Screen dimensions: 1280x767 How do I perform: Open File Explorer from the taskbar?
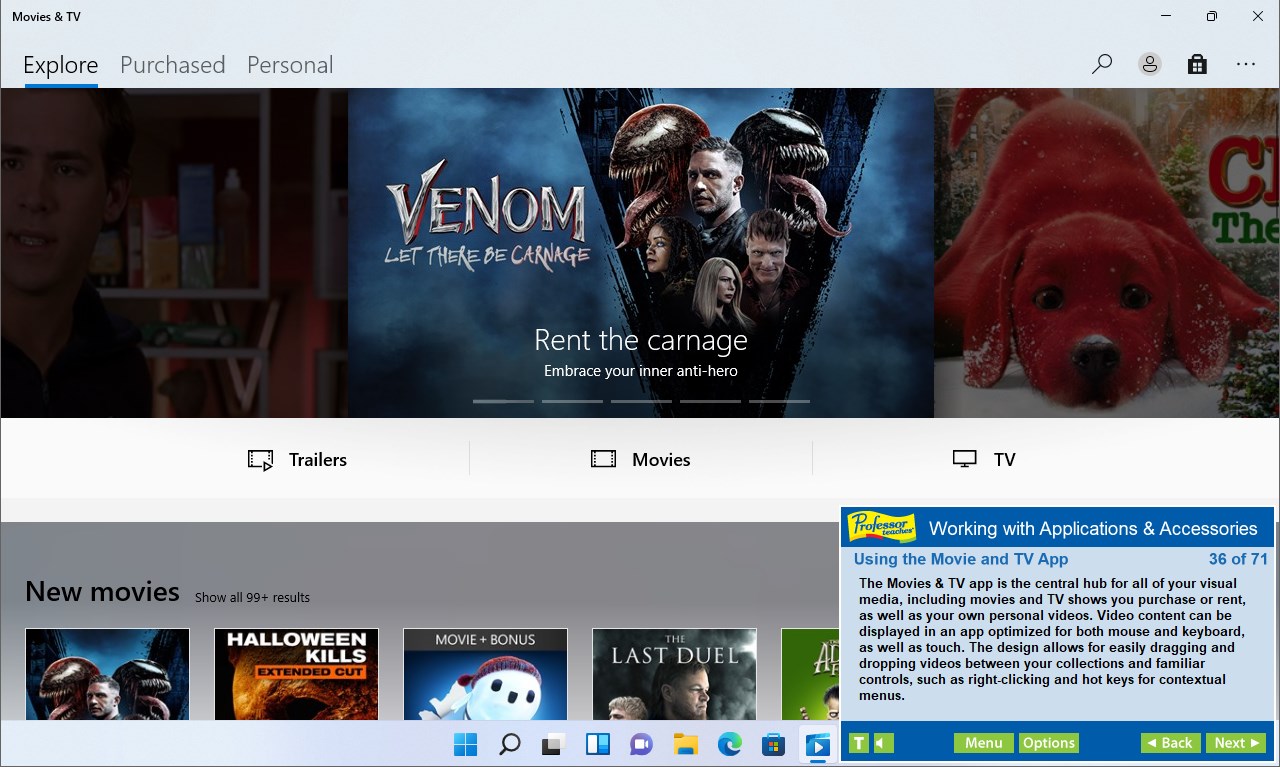[685, 744]
